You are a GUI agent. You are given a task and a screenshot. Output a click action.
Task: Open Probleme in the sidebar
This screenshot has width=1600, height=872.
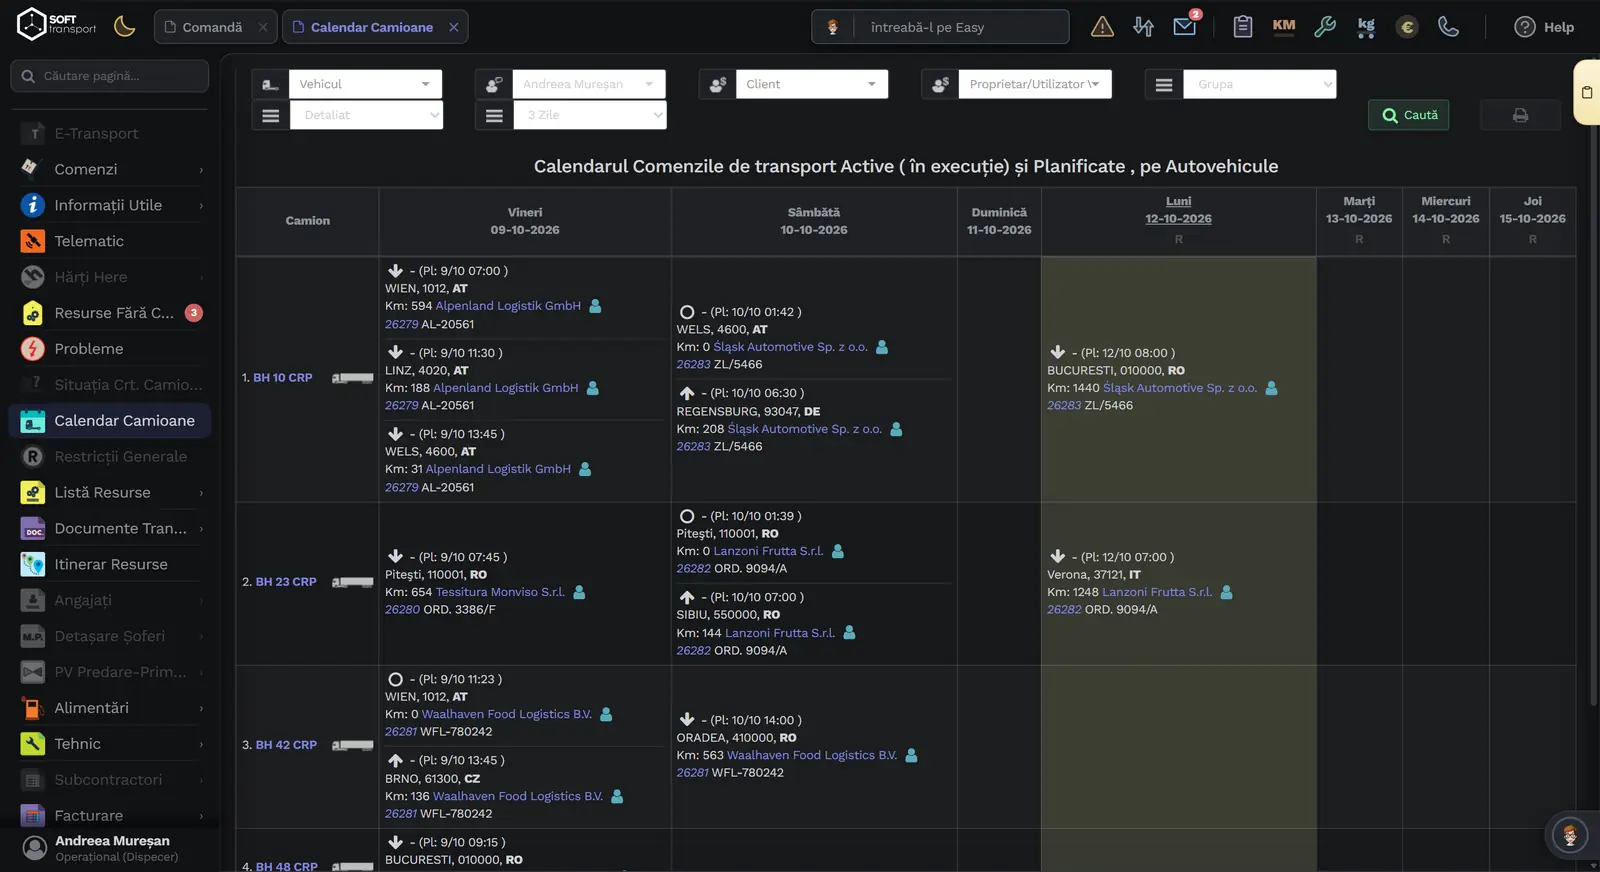click(x=110, y=349)
